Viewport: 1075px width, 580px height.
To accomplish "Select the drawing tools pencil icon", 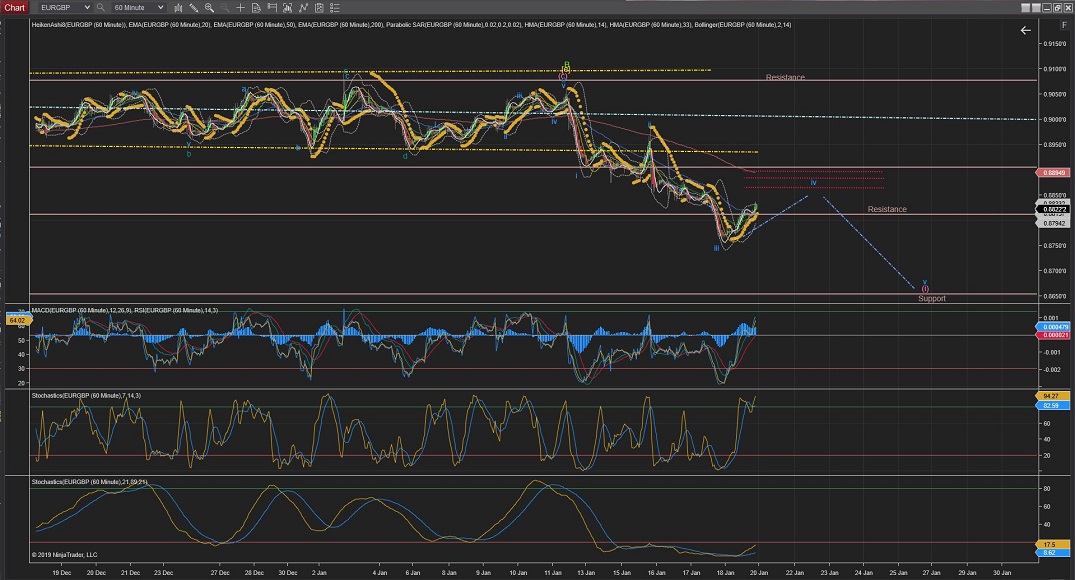I will coord(193,7).
